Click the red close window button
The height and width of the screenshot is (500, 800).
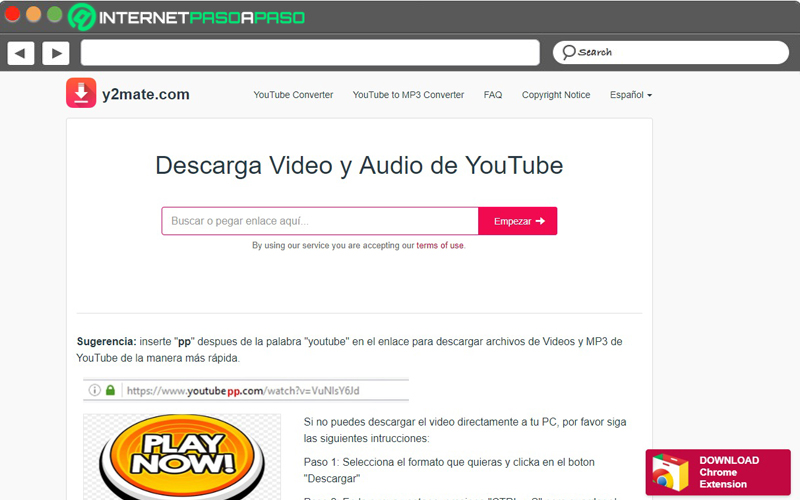[12, 14]
